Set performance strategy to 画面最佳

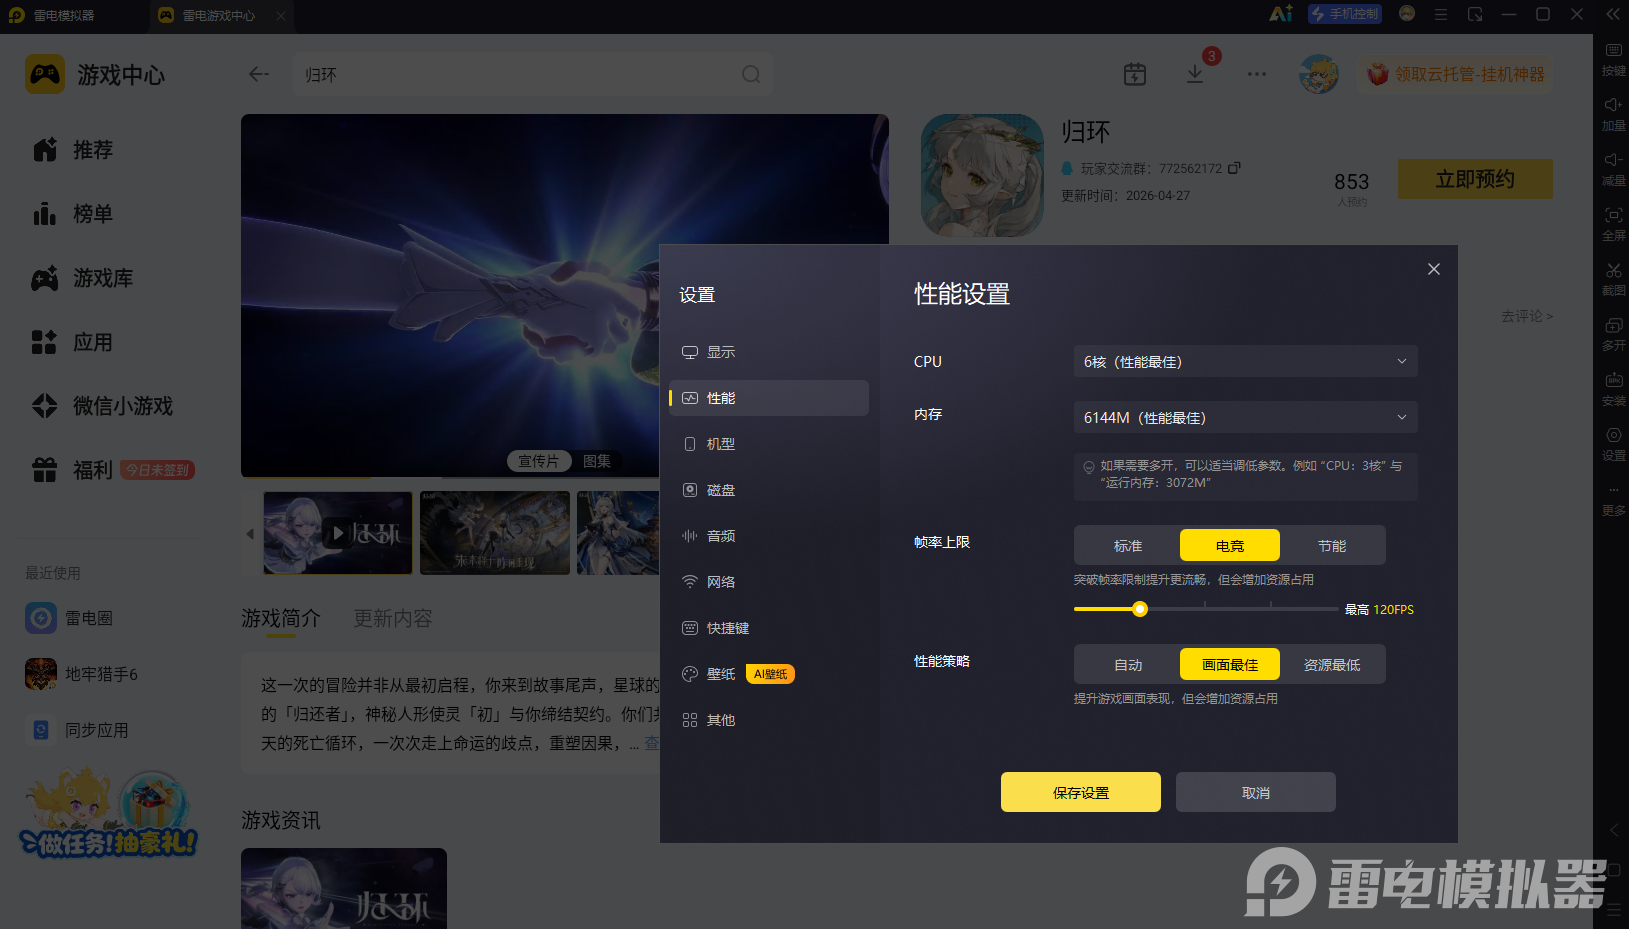pos(1230,665)
